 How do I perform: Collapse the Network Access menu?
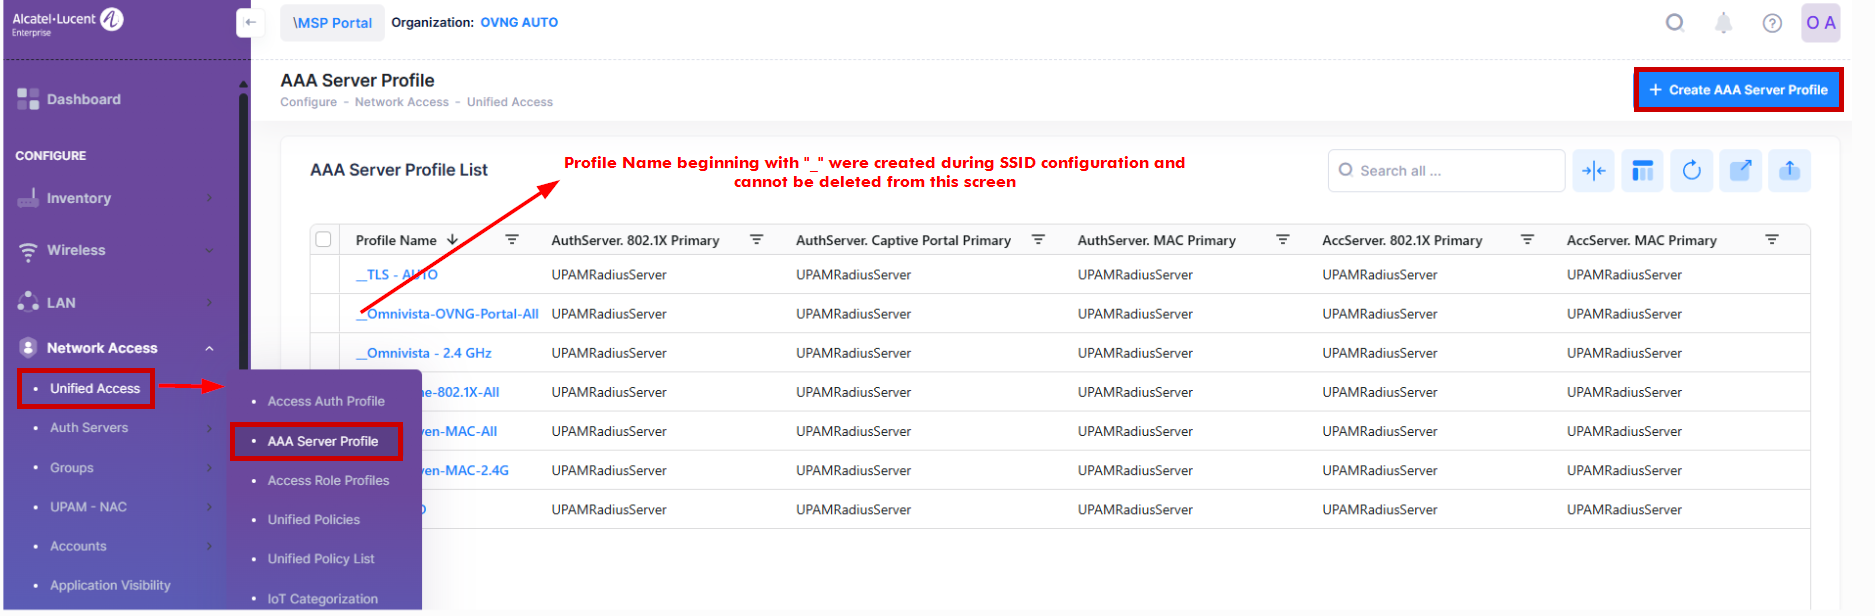pos(209,348)
